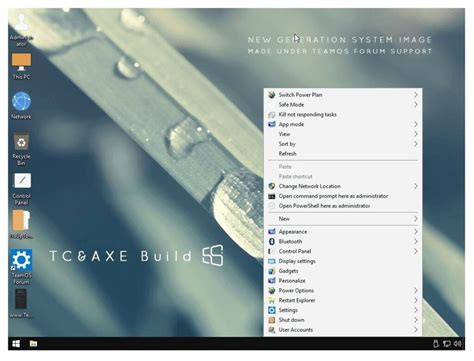Click the Paste shortcut menu entry
This screenshot has width=474, height=361.
coord(343,176)
